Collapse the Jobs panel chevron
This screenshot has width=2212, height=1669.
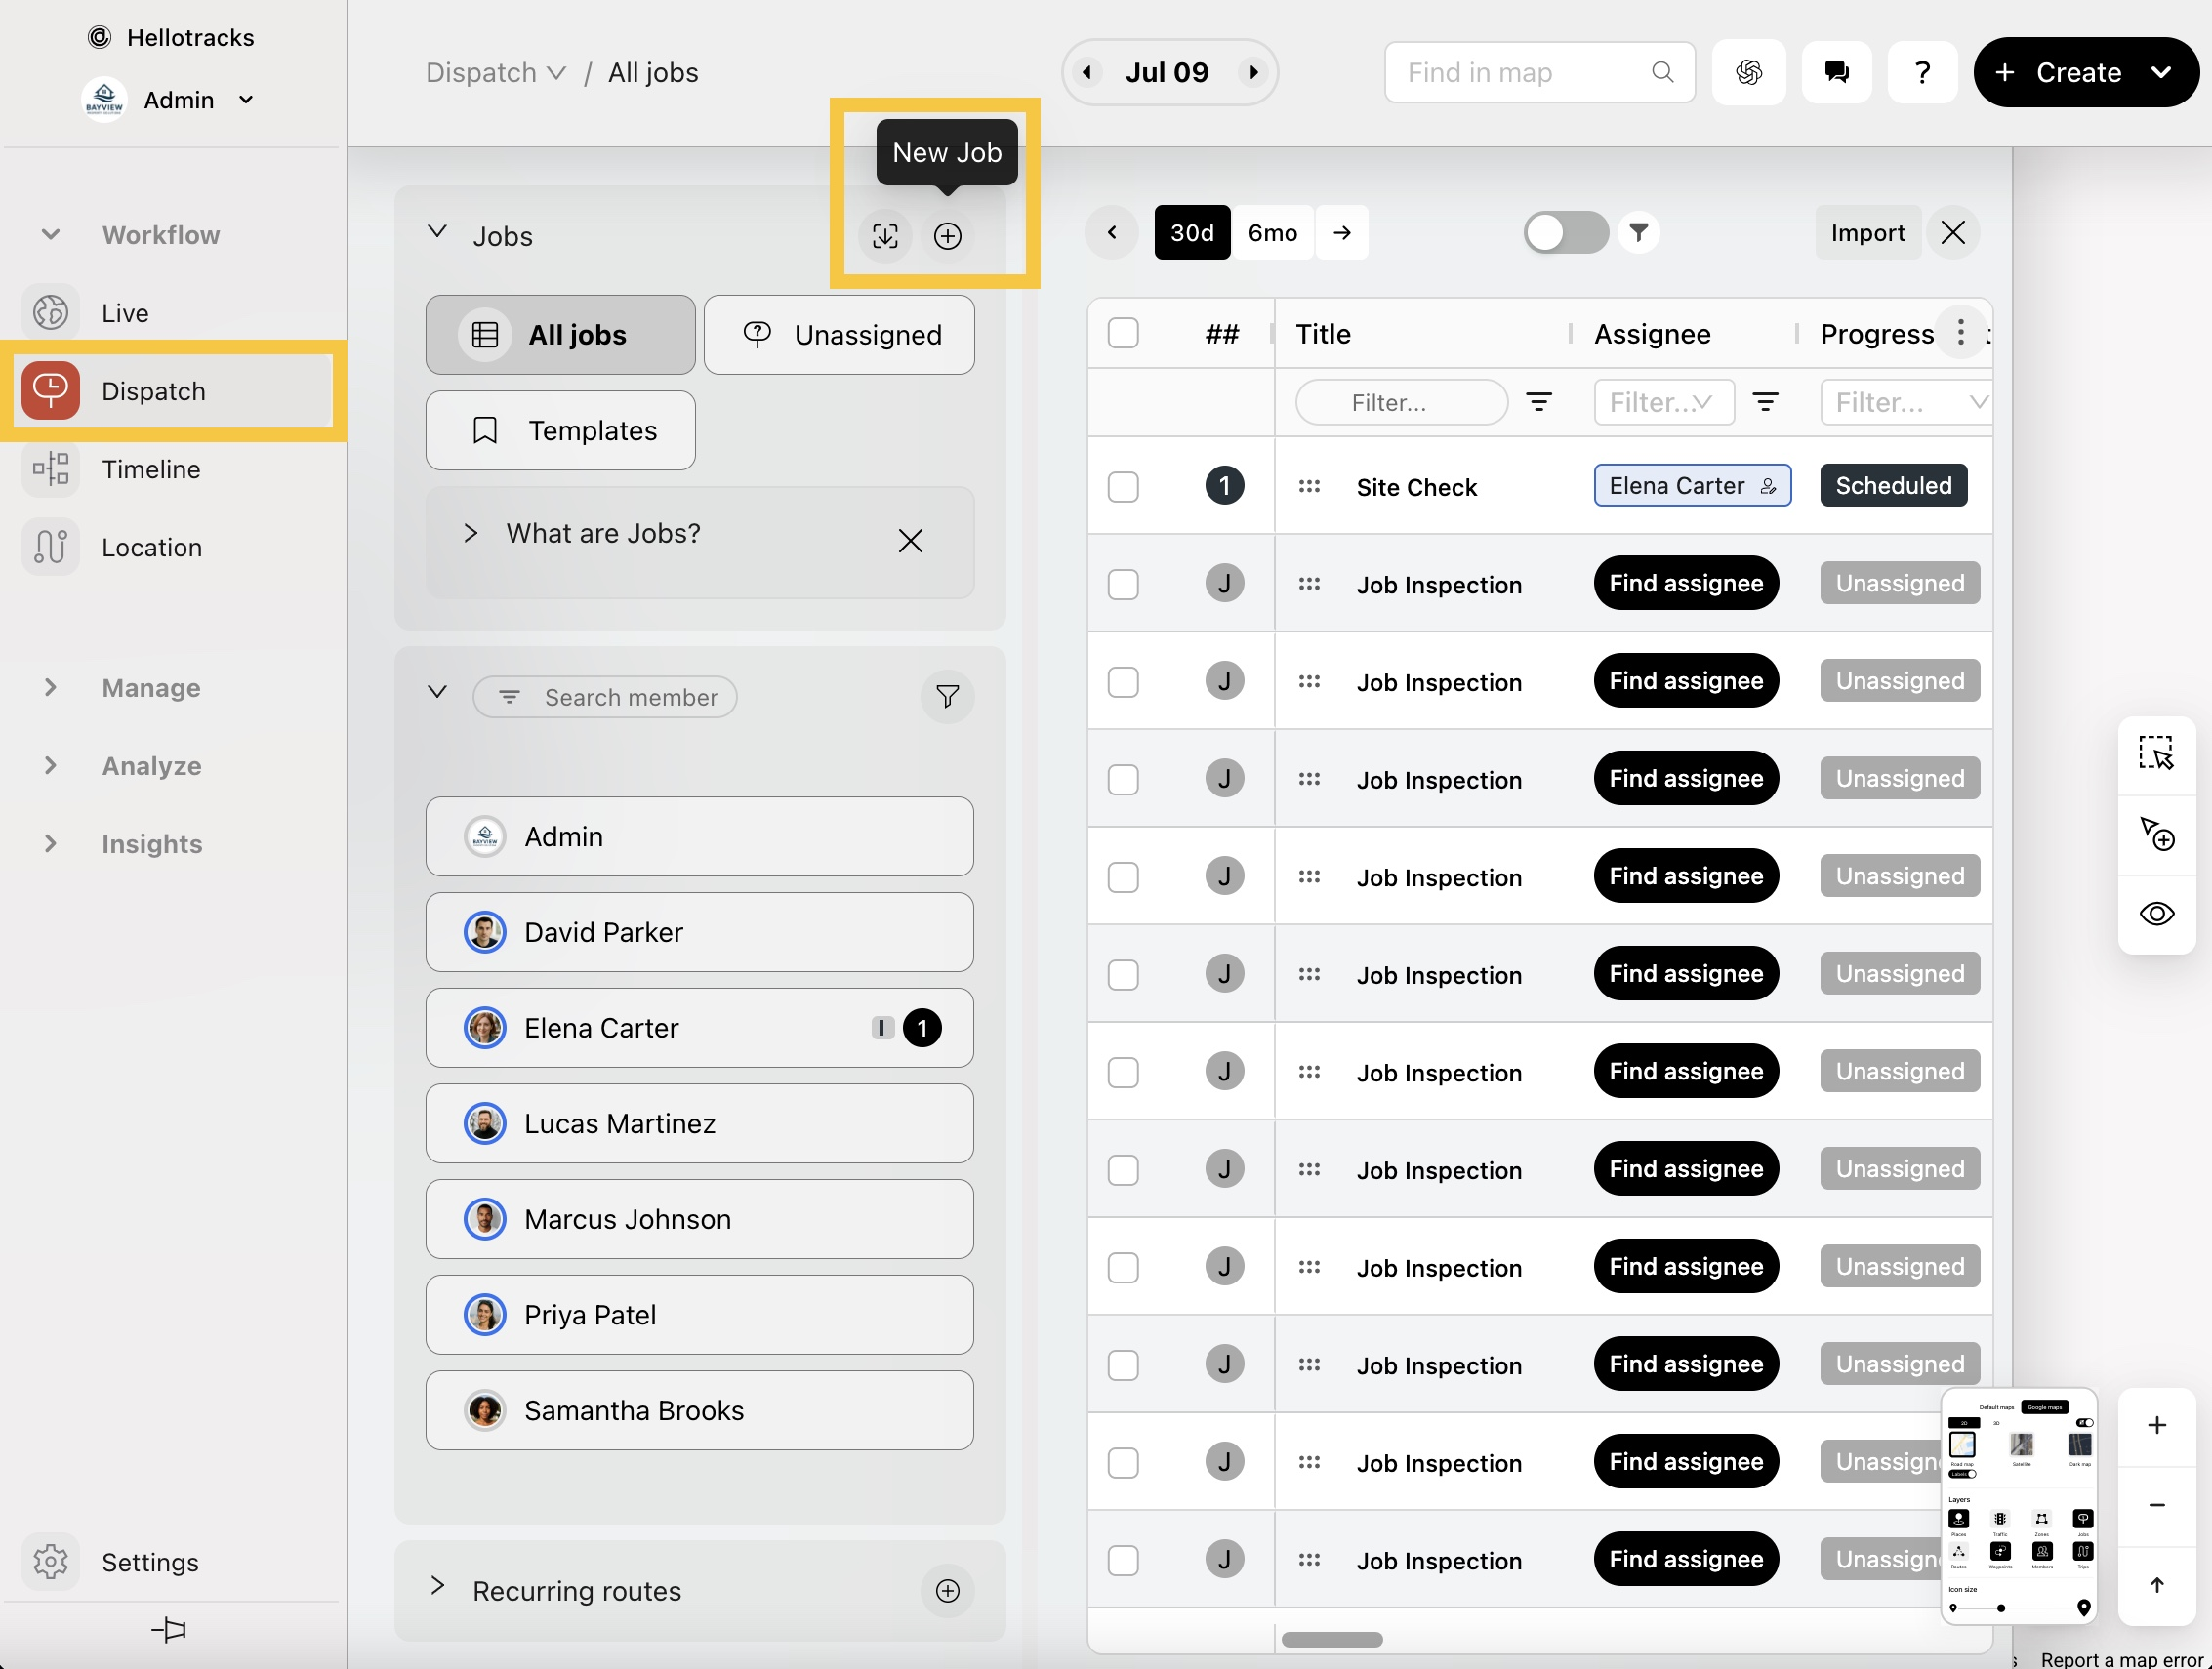(437, 232)
